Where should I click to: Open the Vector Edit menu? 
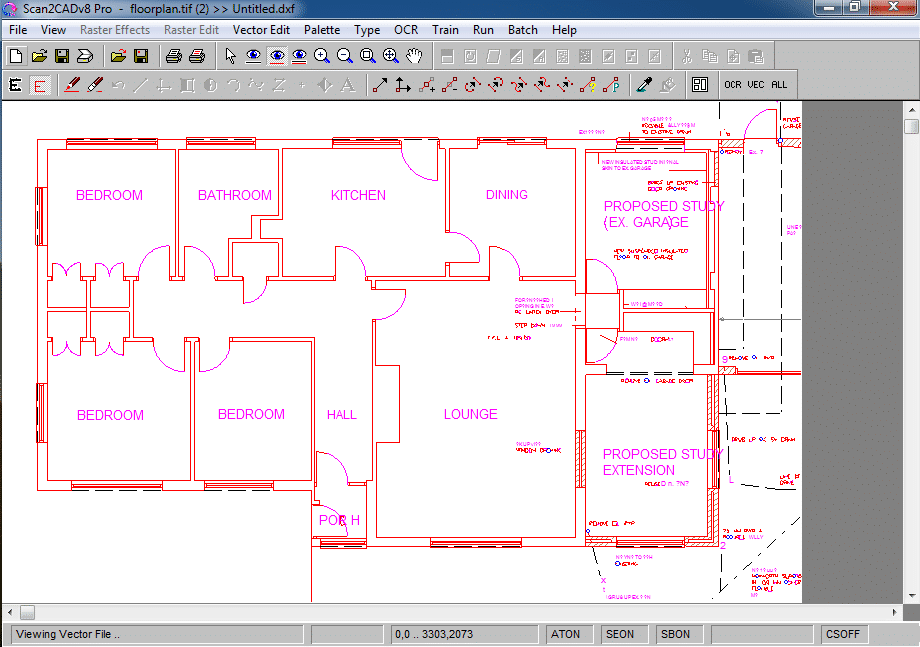tap(261, 30)
